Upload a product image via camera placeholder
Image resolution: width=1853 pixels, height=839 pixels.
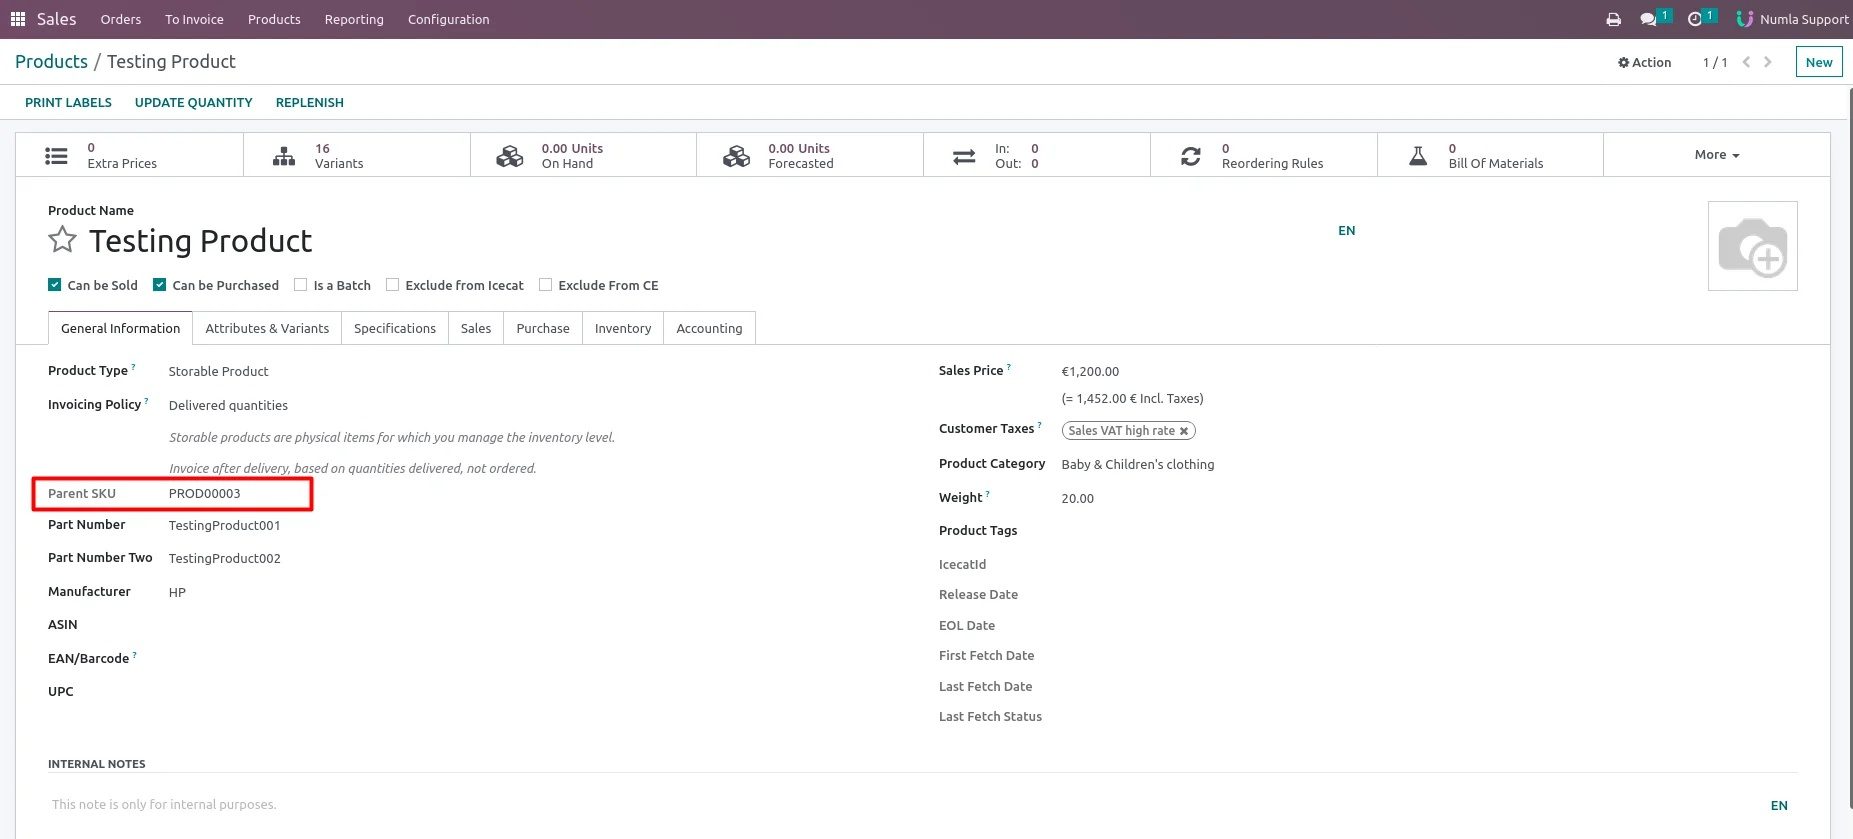pyautogui.click(x=1752, y=246)
